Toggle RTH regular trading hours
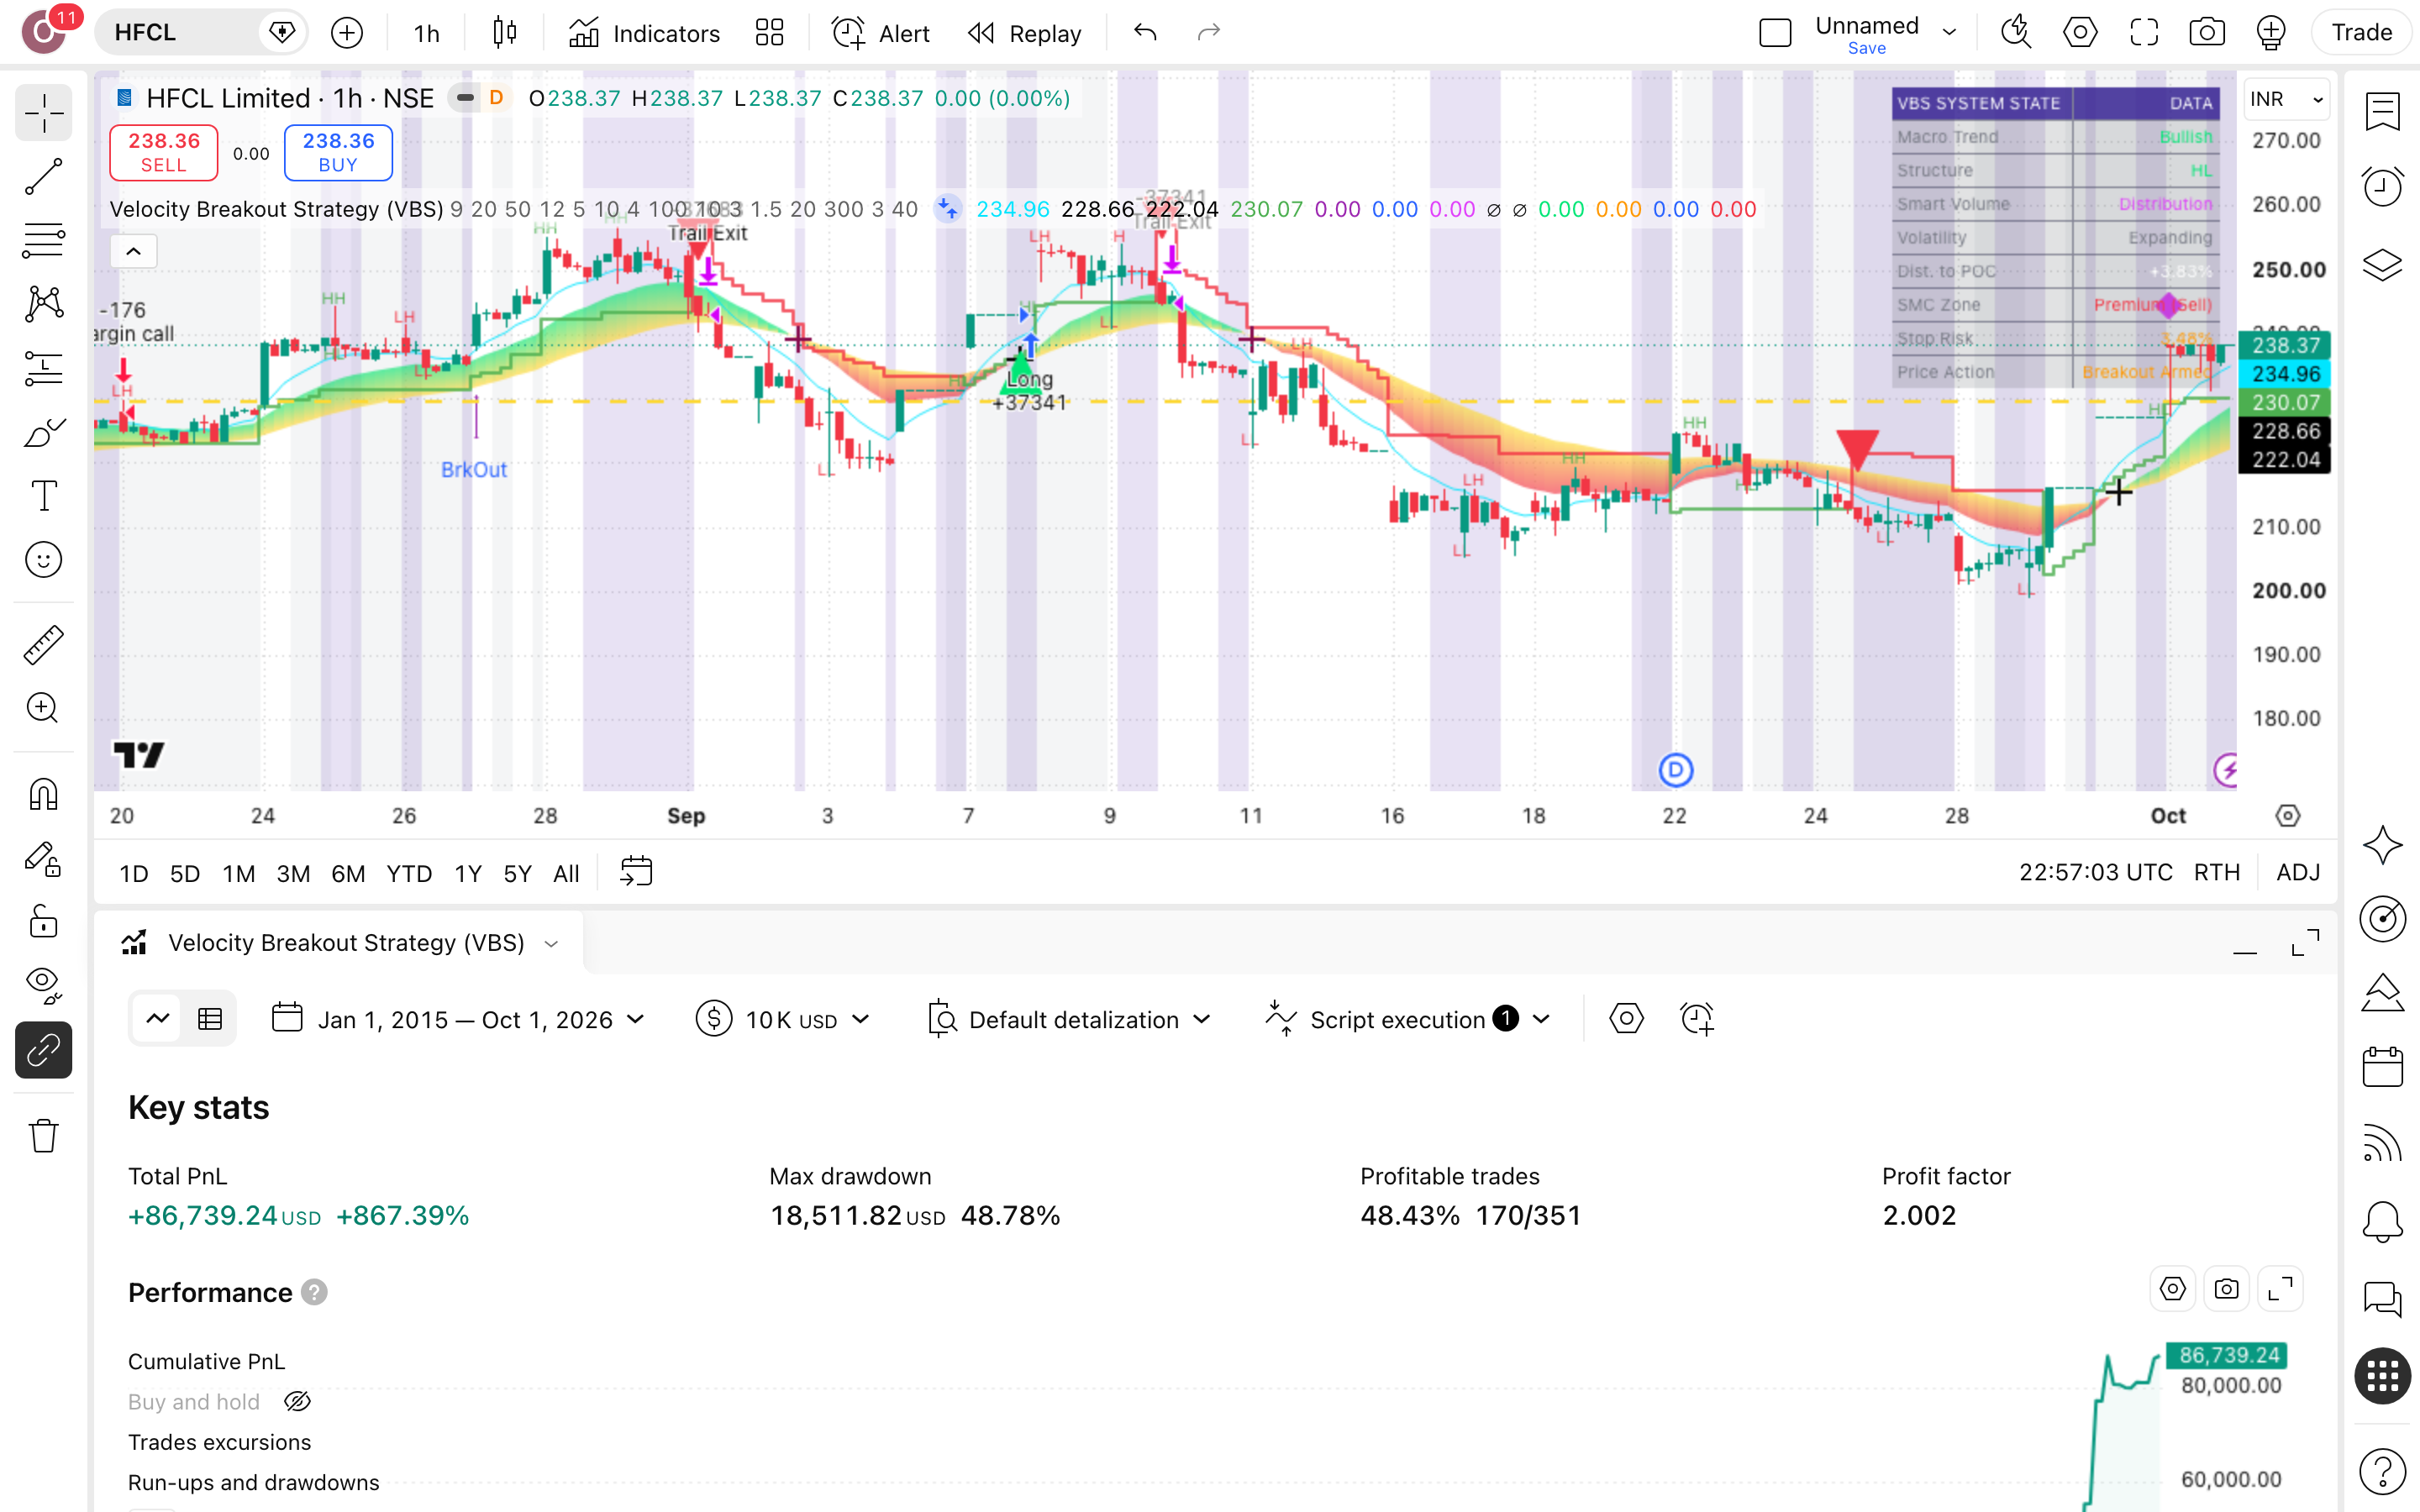2420x1512 pixels. pos(2216,873)
